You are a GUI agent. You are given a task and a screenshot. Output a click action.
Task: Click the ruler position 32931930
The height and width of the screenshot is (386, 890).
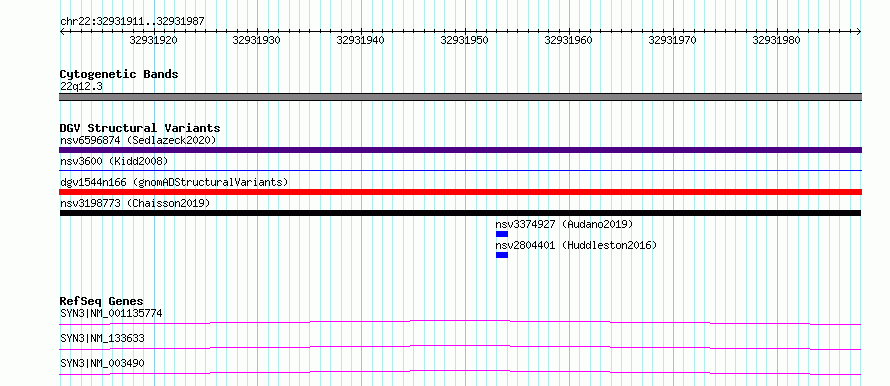tap(257, 40)
